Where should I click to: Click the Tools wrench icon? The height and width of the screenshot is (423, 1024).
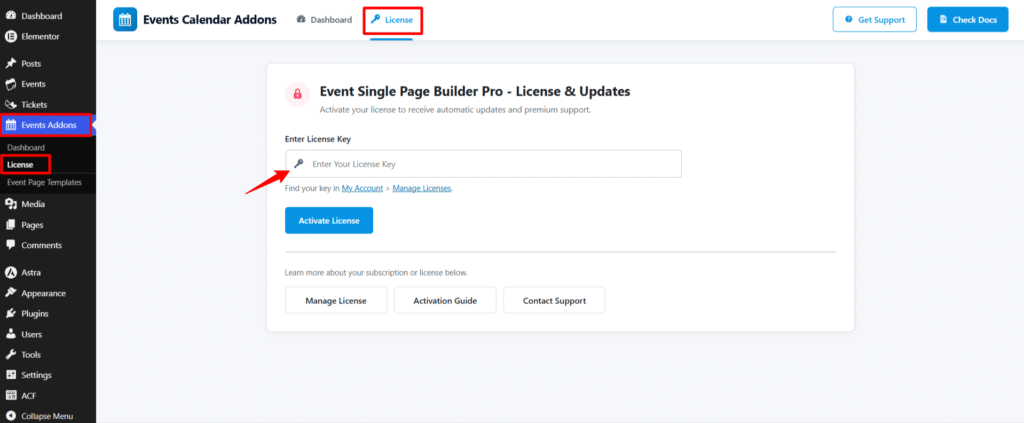coord(10,354)
